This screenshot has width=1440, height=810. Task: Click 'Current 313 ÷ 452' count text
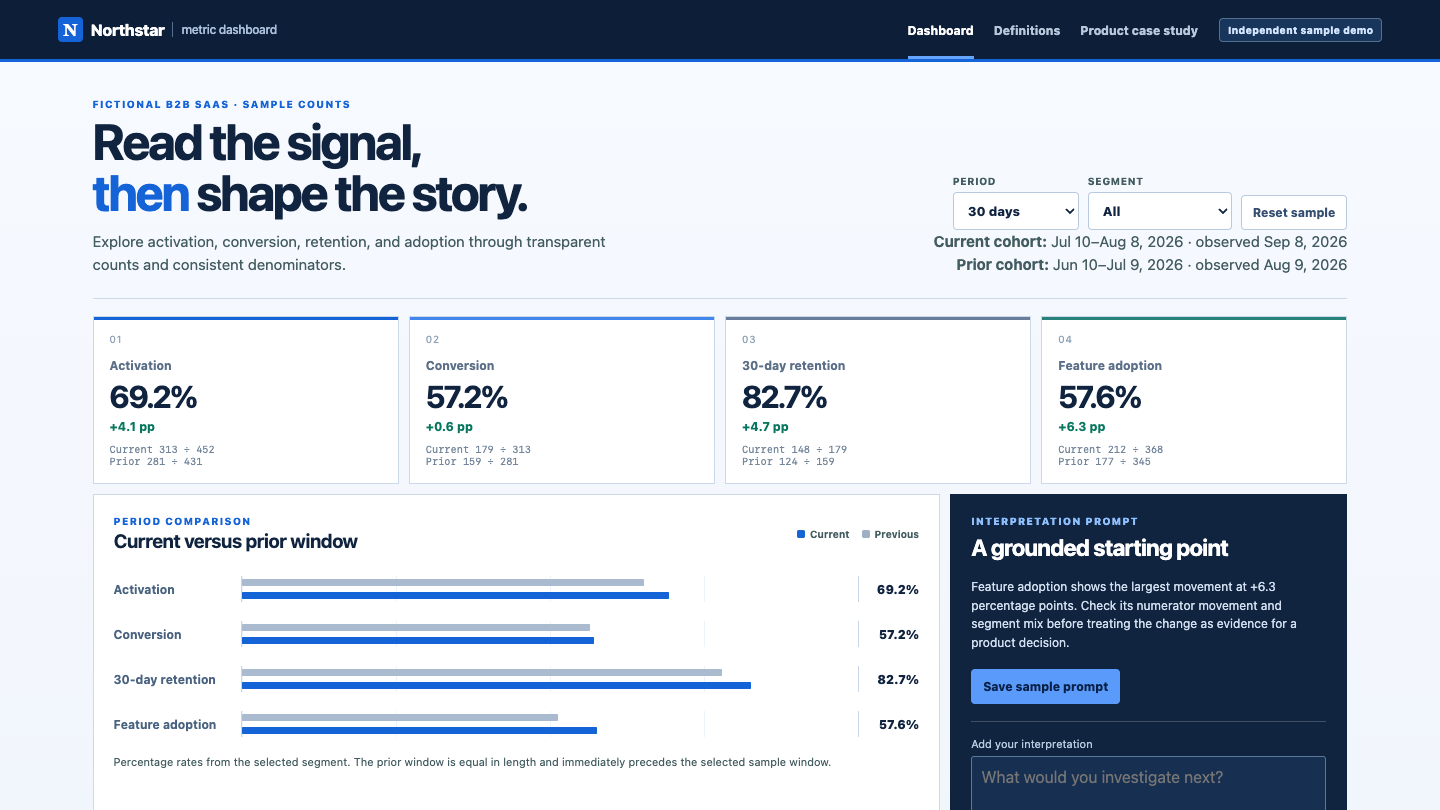coord(162,450)
